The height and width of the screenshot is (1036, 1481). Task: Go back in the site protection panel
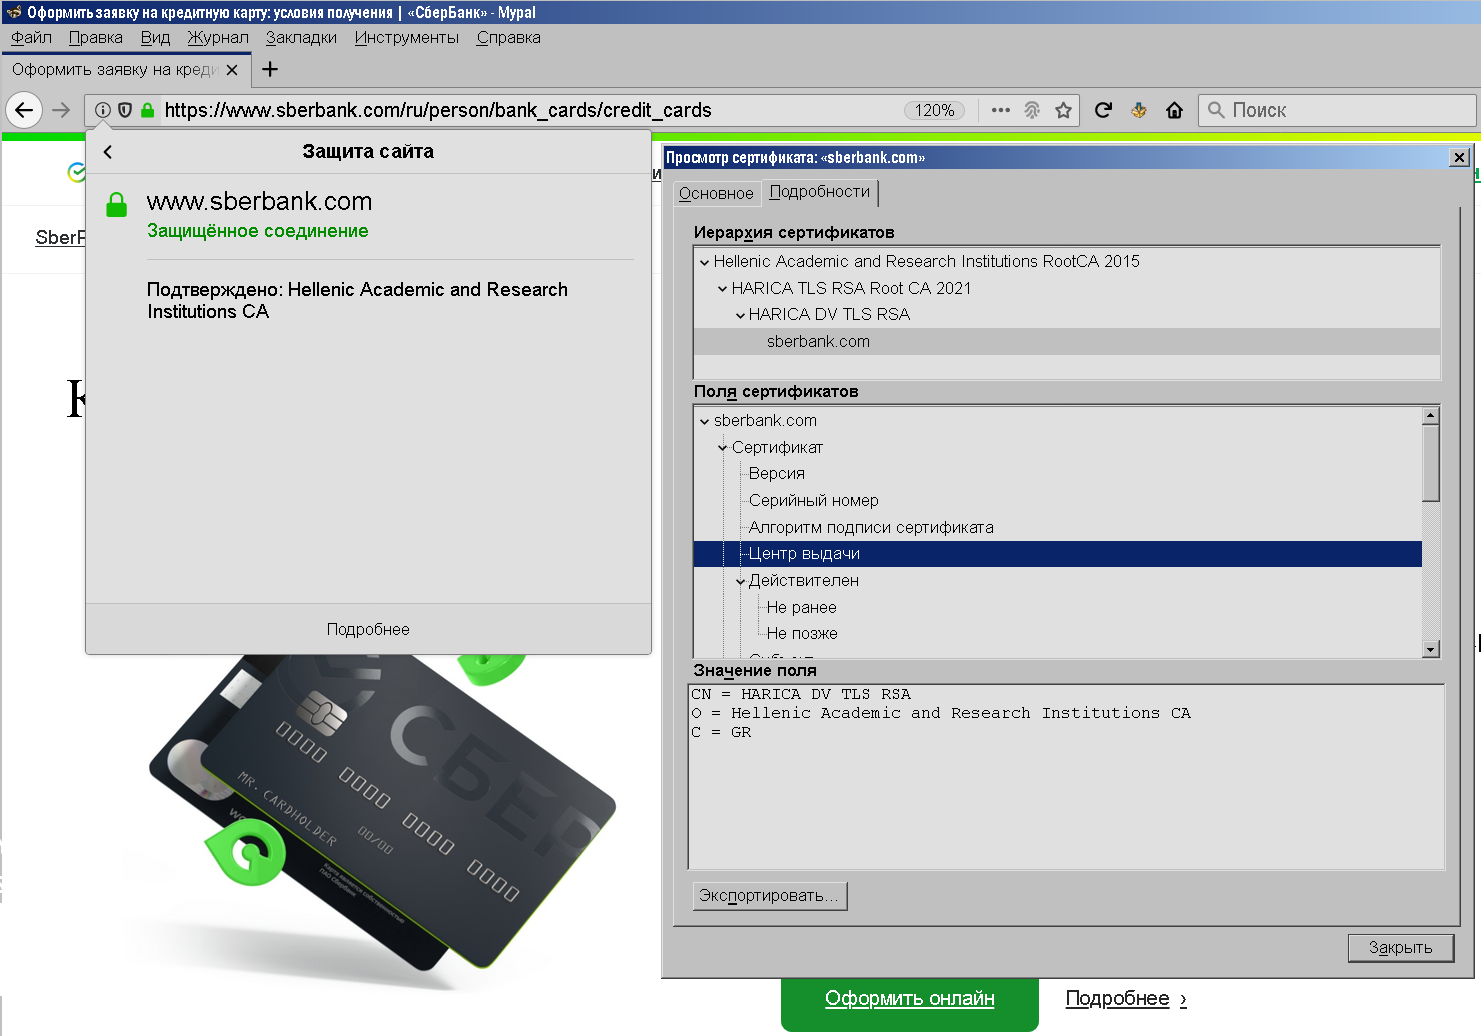pos(108,152)
